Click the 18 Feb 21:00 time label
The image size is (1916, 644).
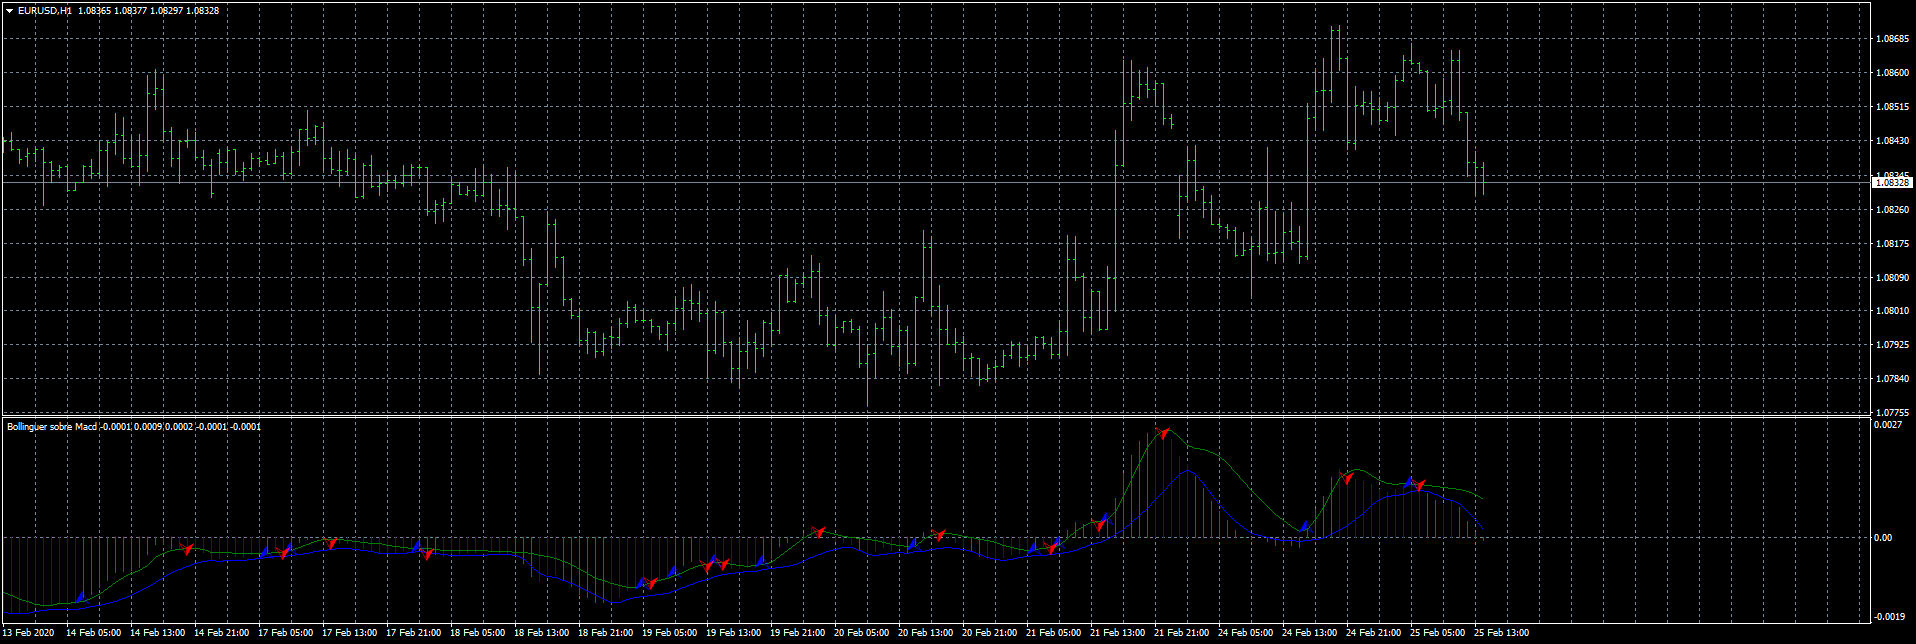(x=605, y=632)
